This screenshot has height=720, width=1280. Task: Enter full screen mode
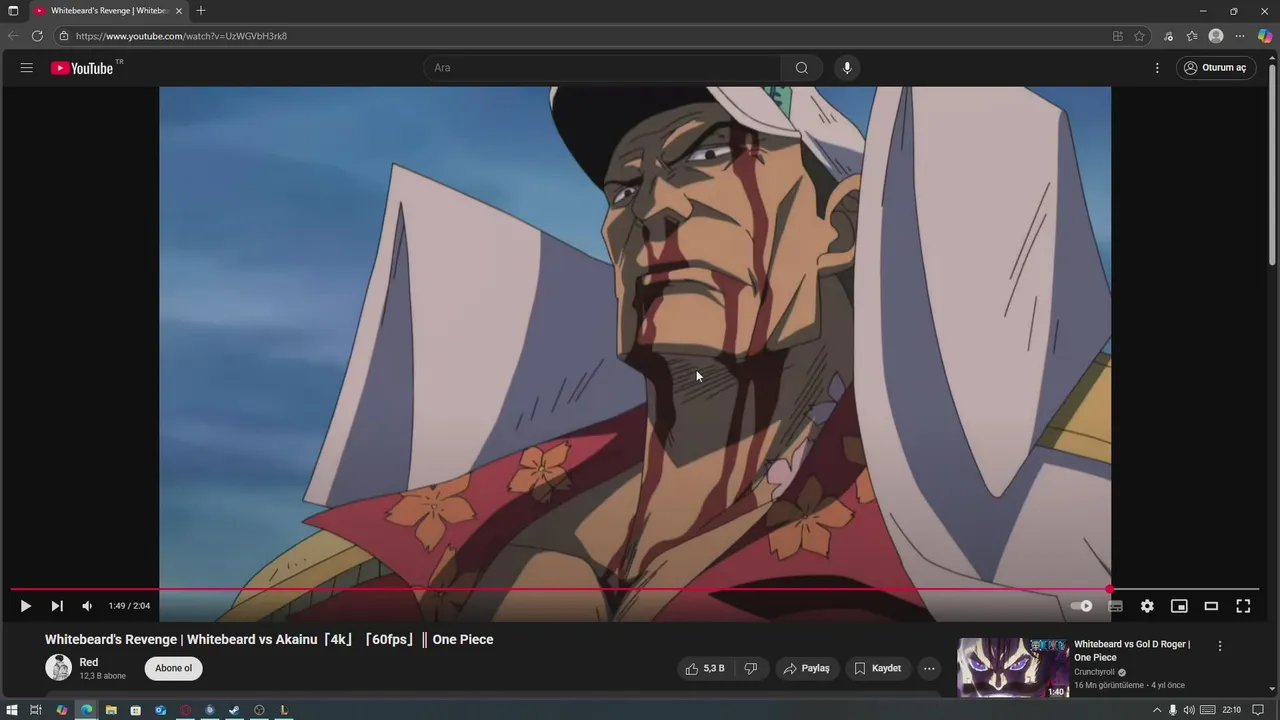point(1243,606)
